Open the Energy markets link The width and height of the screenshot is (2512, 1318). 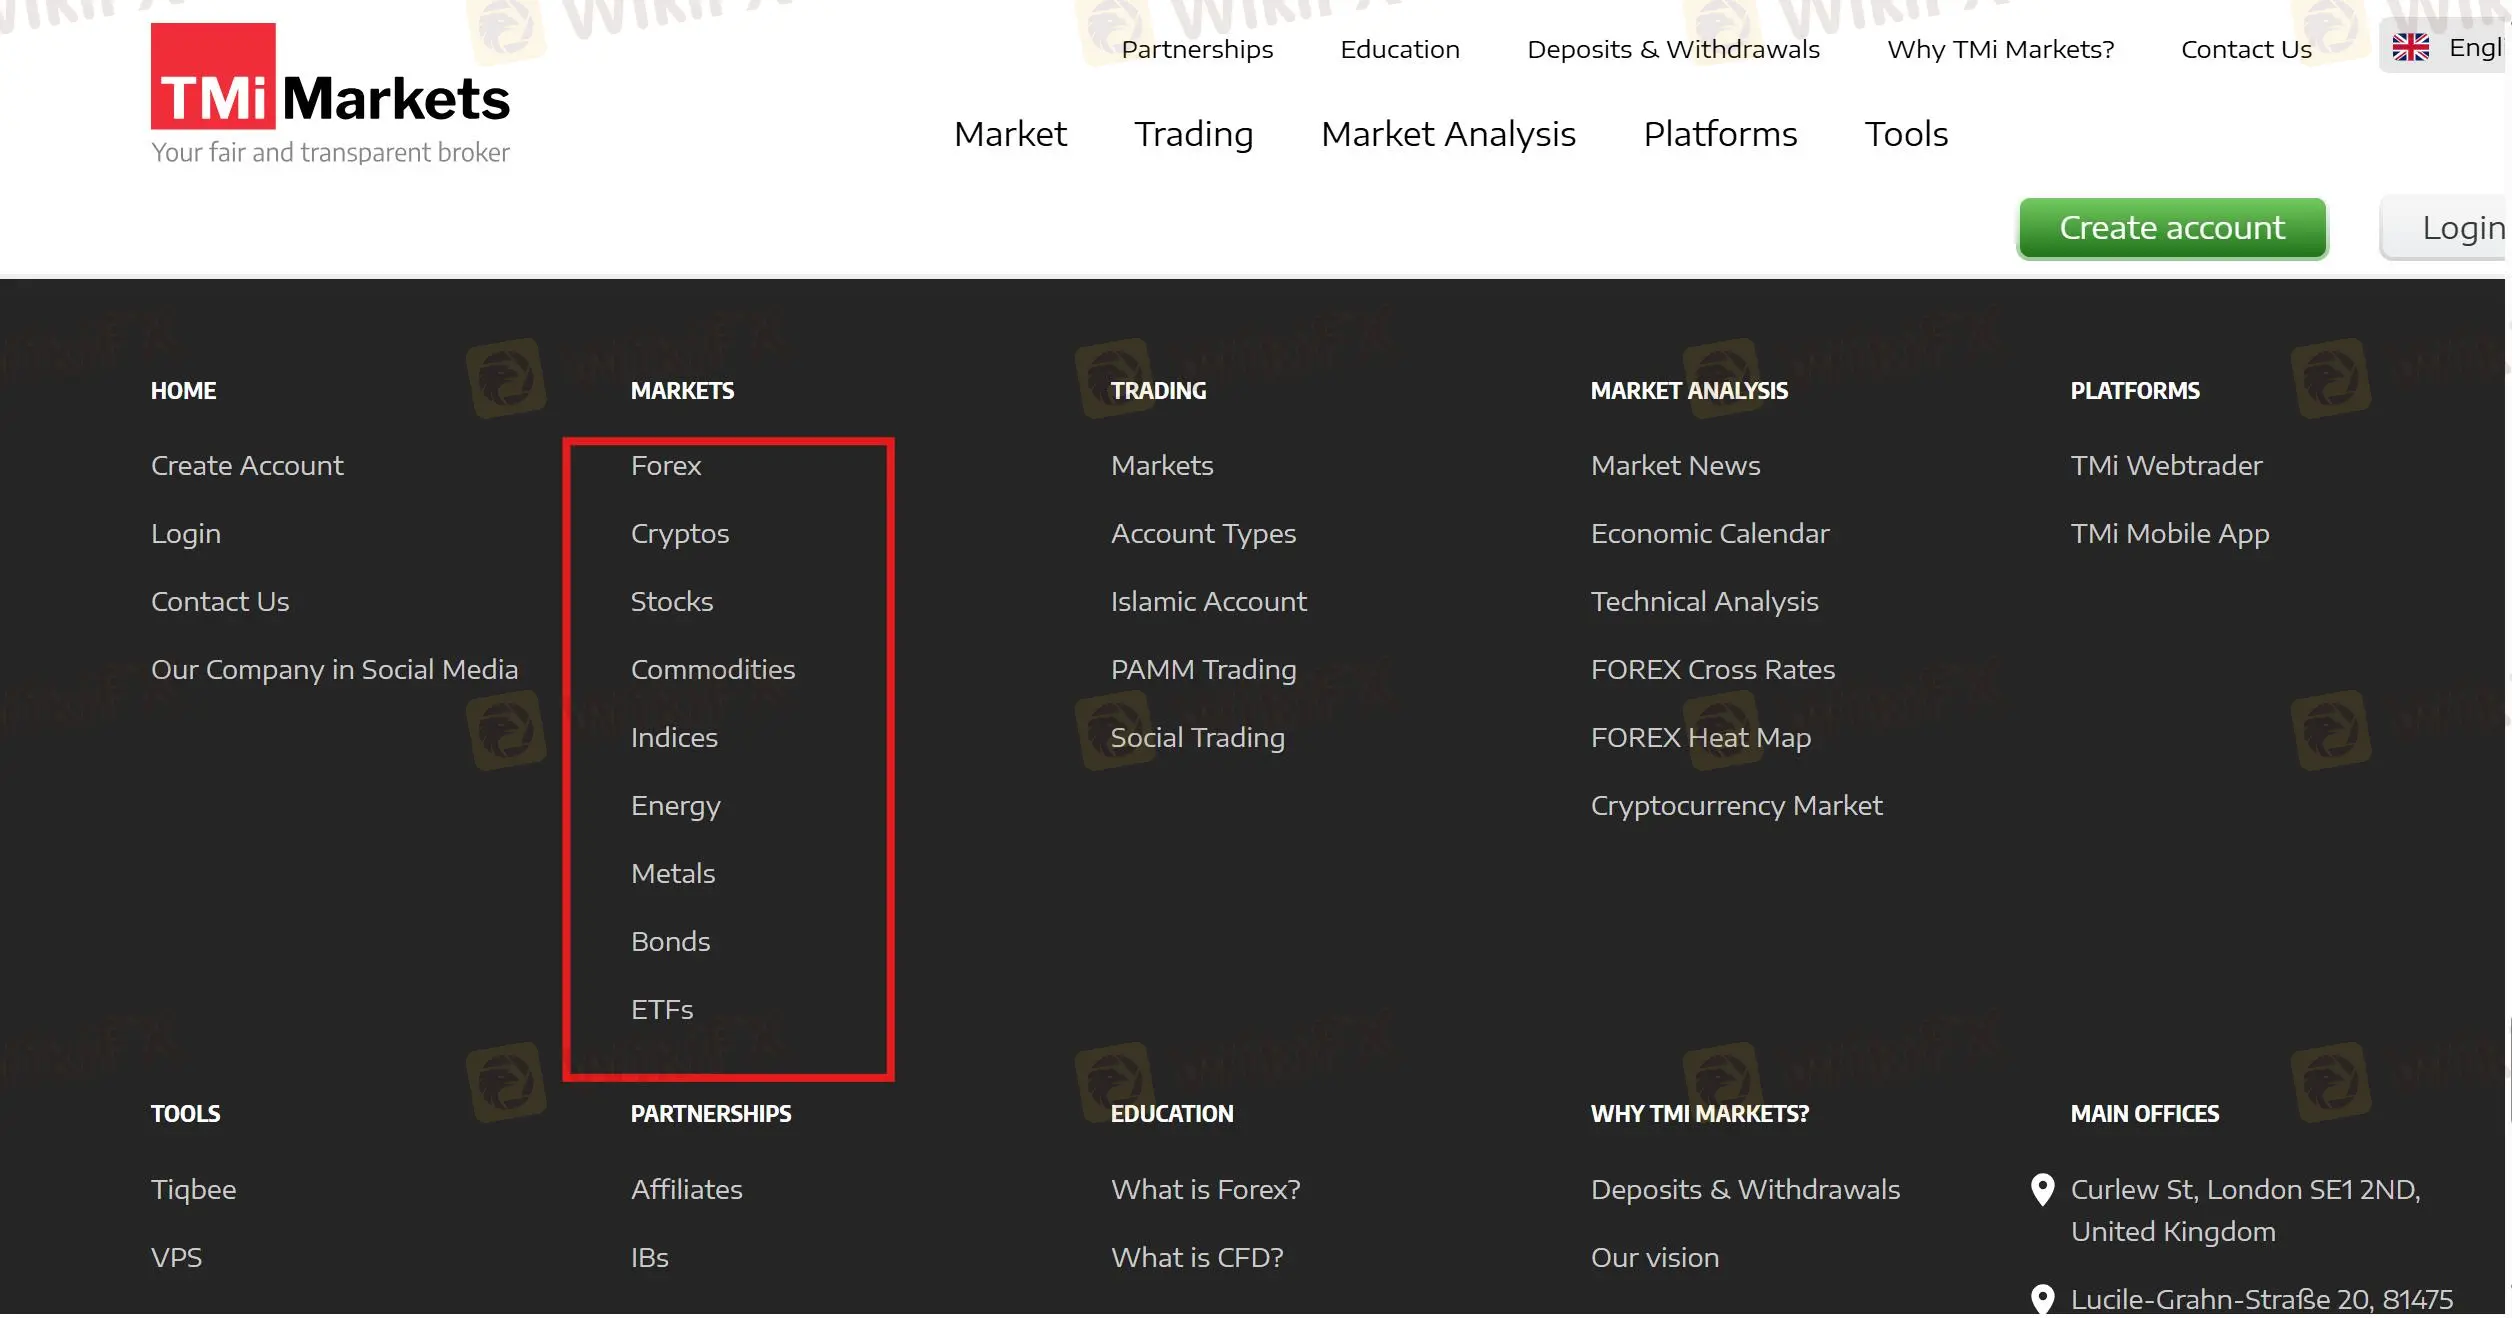click(x=676, y=806)
